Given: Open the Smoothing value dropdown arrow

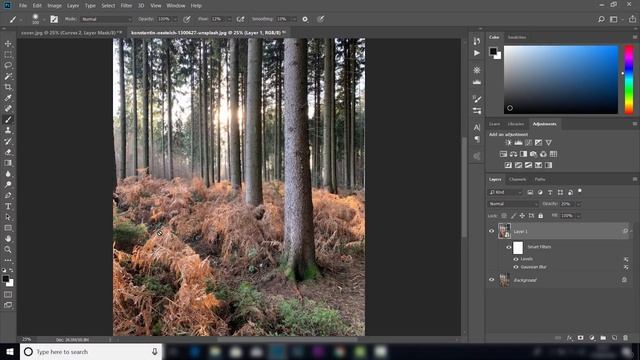Looking at the screenshot, I should pos(294,19).
